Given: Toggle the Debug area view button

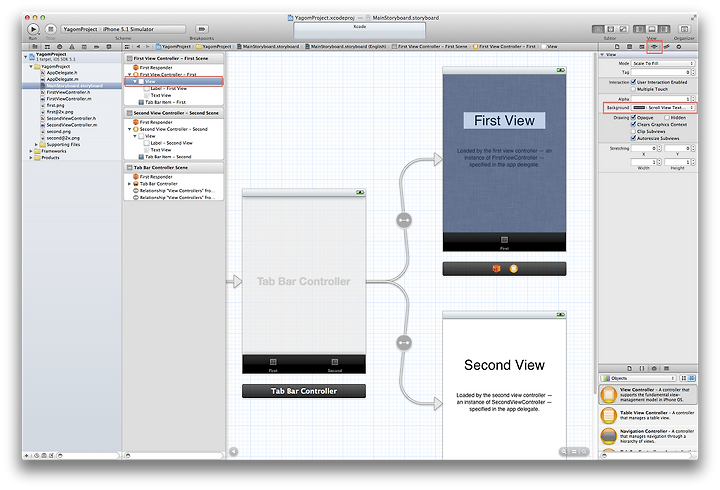Looking at the screenshot, I should (652, 29).
